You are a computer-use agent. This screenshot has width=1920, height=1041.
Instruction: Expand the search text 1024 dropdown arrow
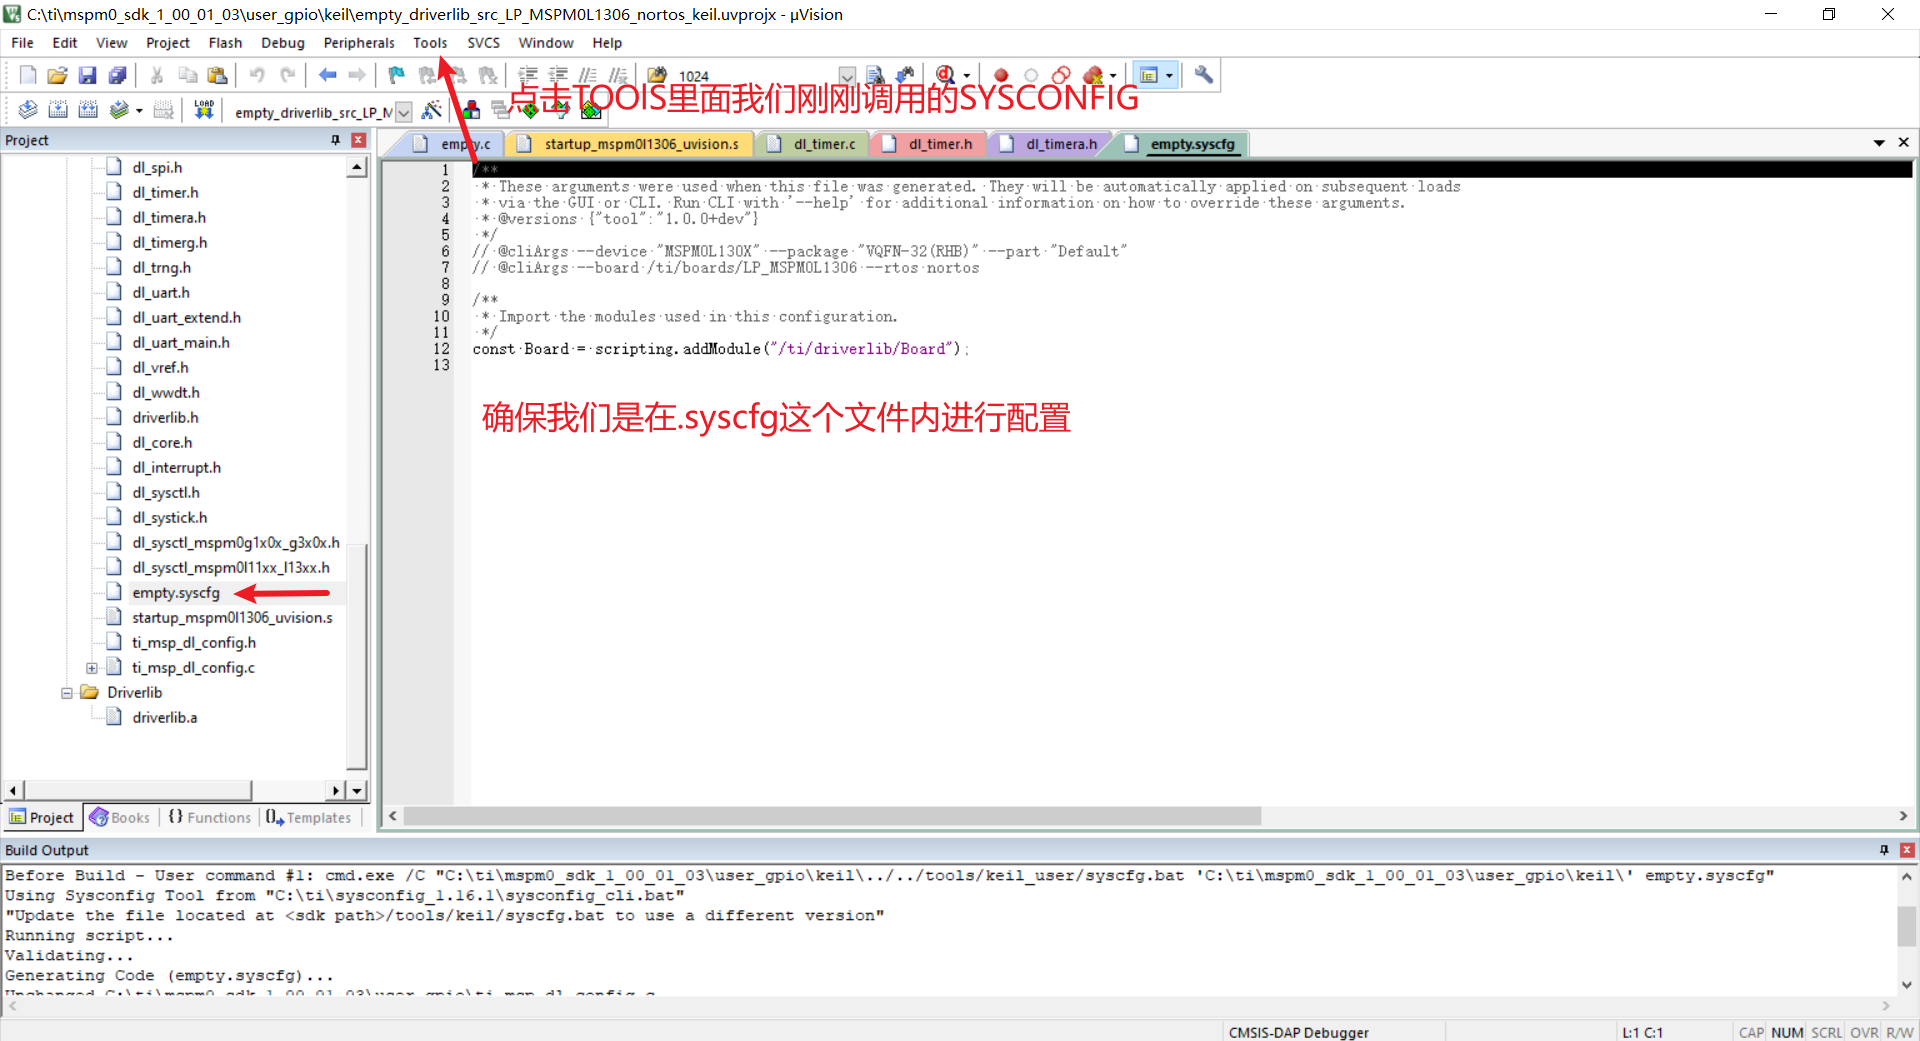click(847, 76)
